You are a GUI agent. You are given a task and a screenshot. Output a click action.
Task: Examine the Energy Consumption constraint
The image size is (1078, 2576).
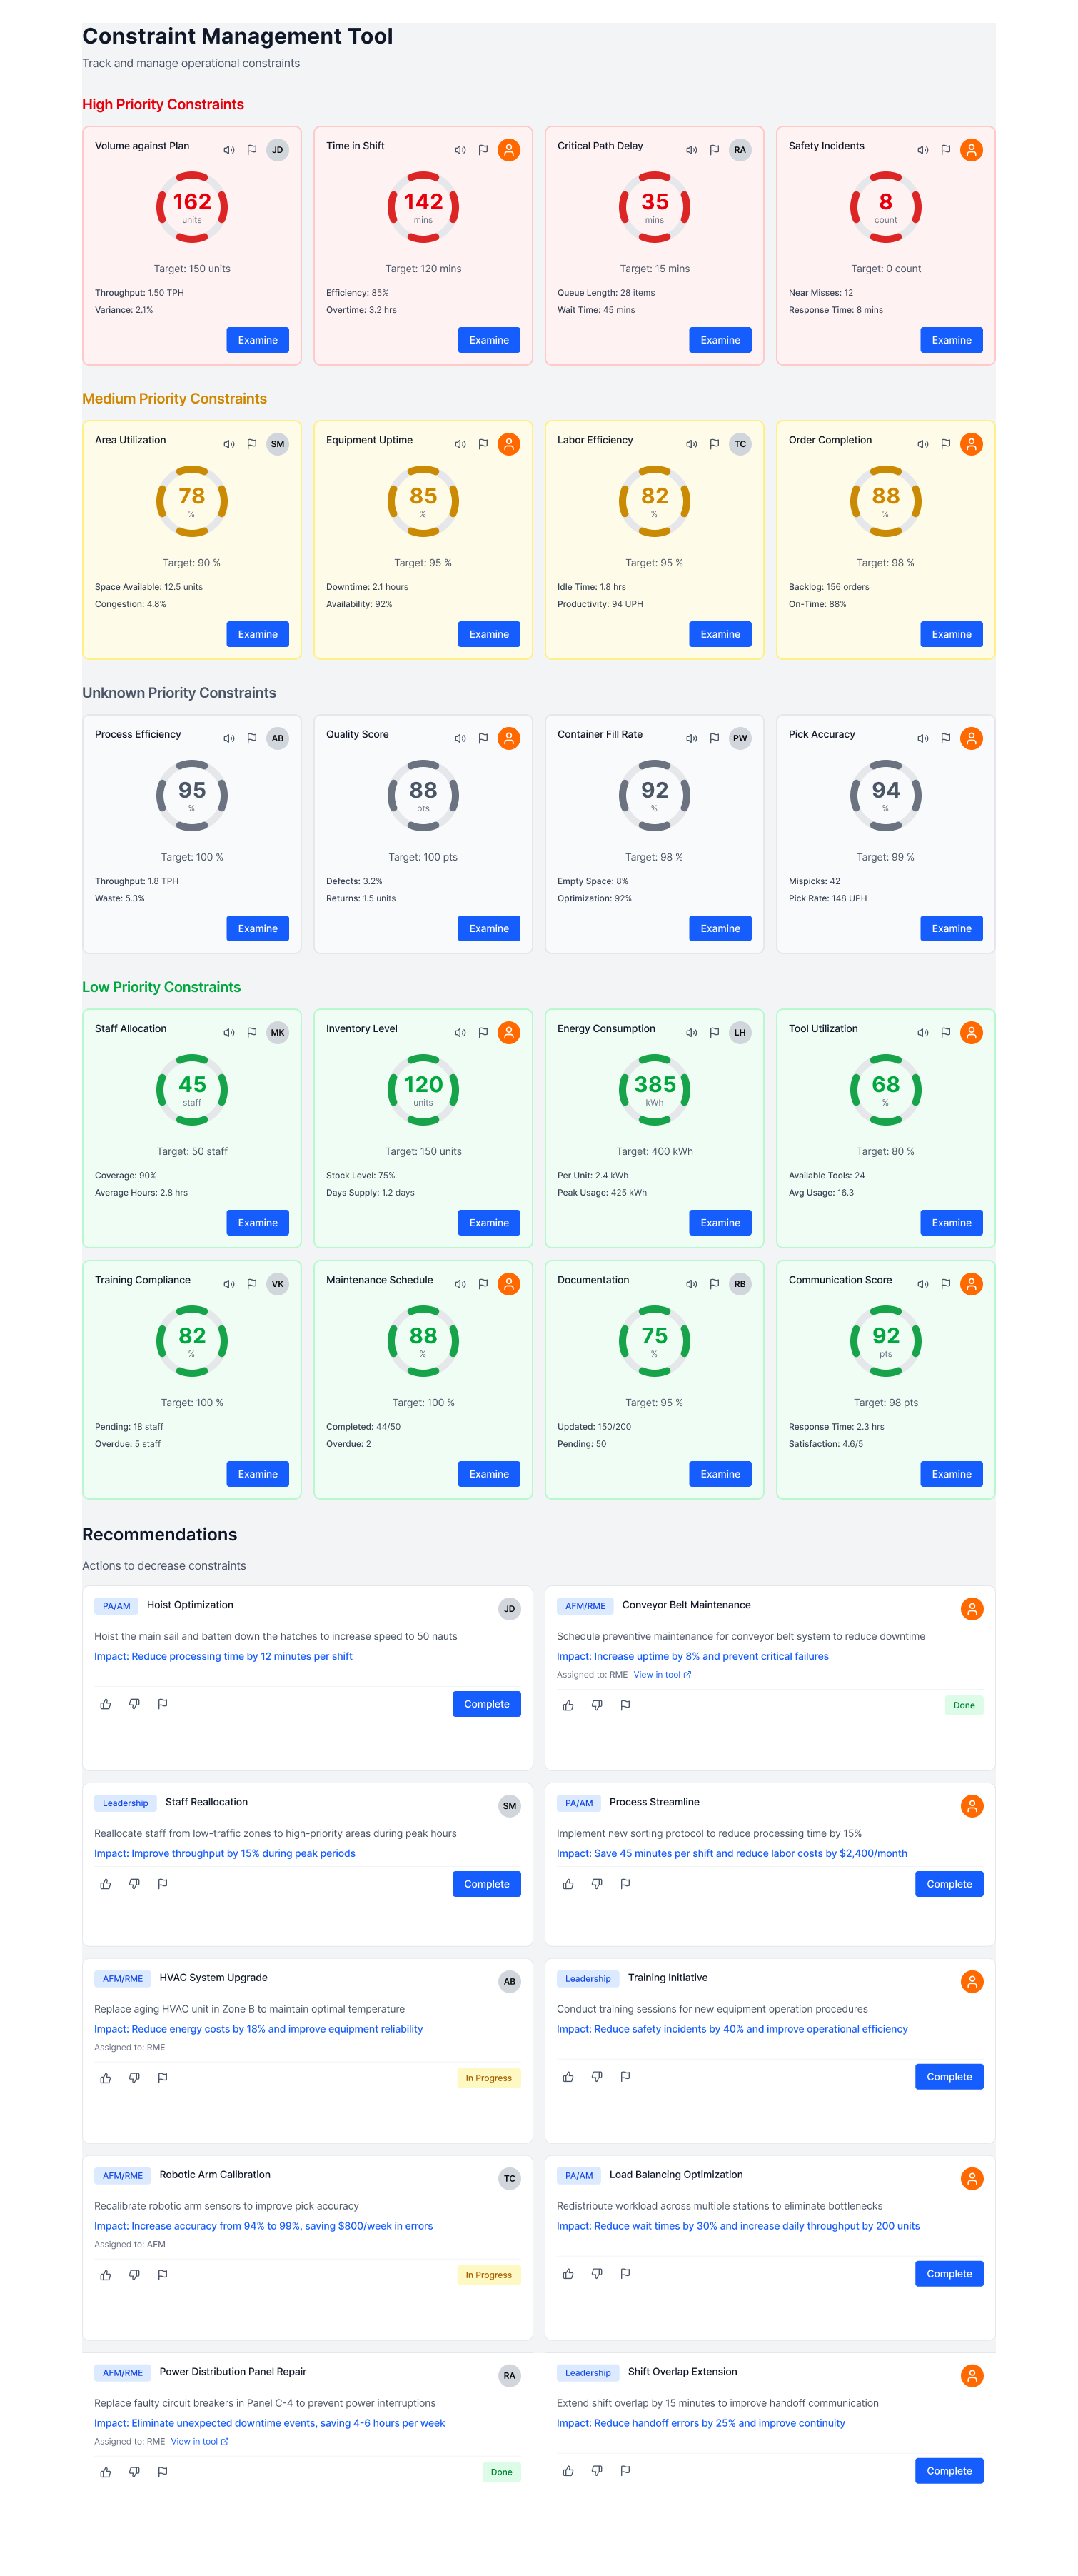[720, 1222]
